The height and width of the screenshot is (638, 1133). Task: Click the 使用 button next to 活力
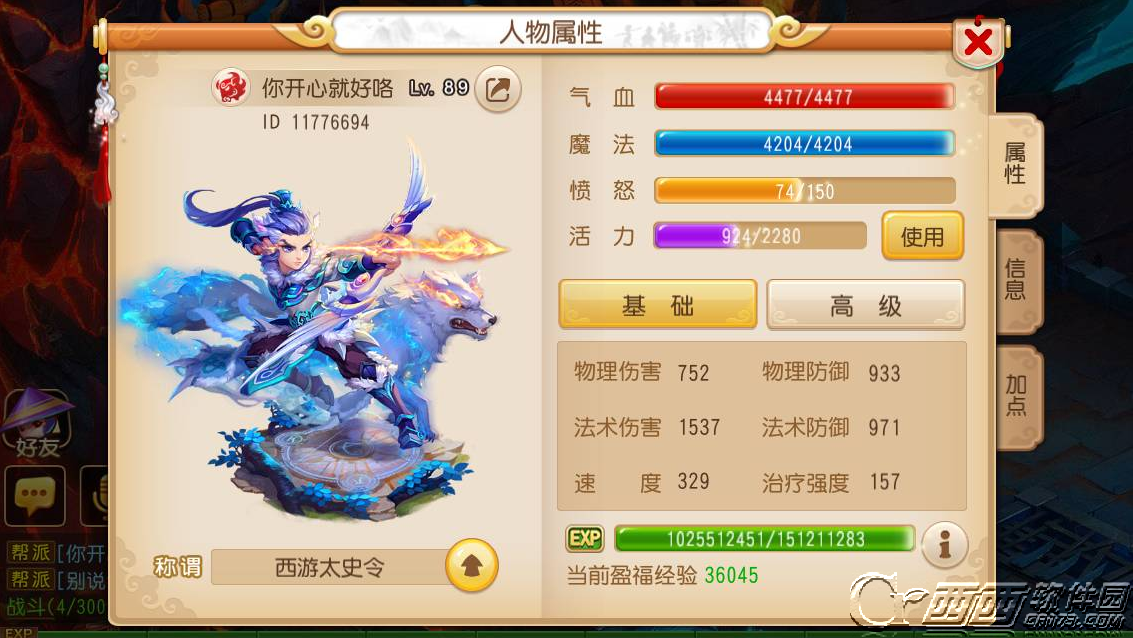coord(923,236)
